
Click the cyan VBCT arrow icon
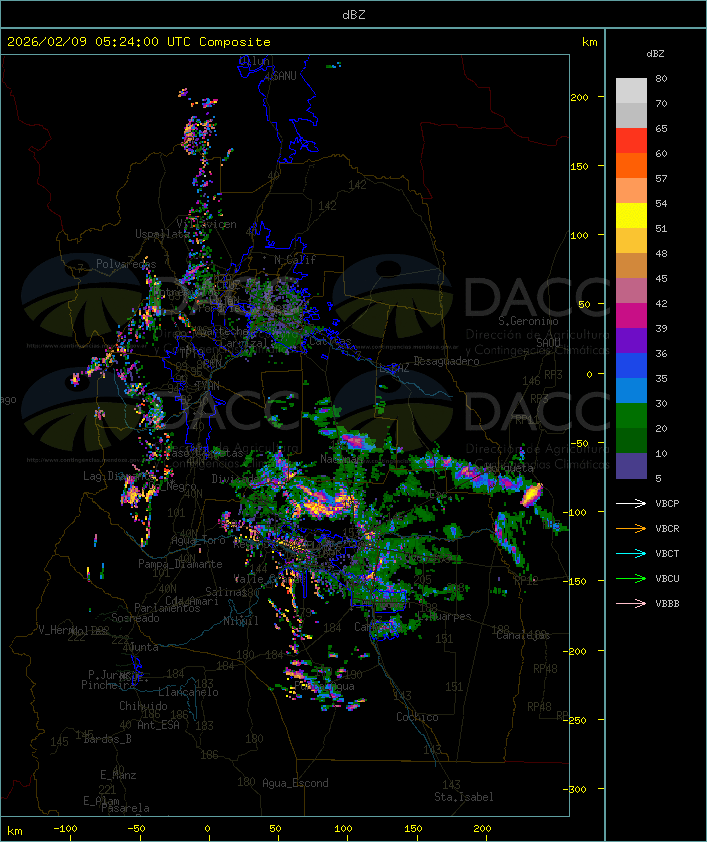631,553
